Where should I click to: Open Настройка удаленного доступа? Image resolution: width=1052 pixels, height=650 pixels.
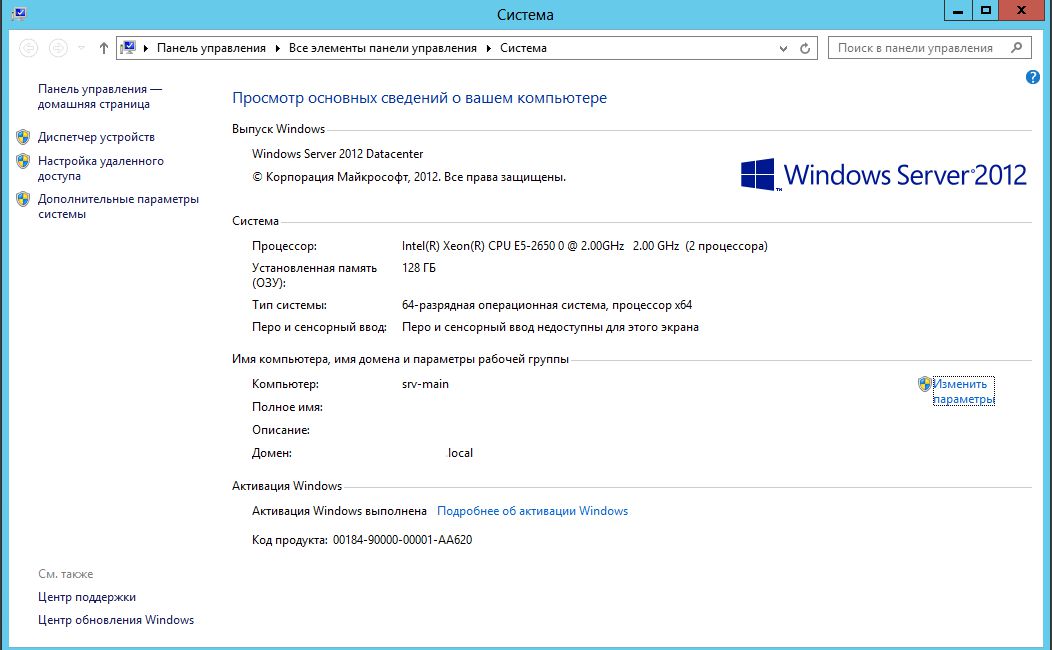pyautogui.click(x=101, y=168)
